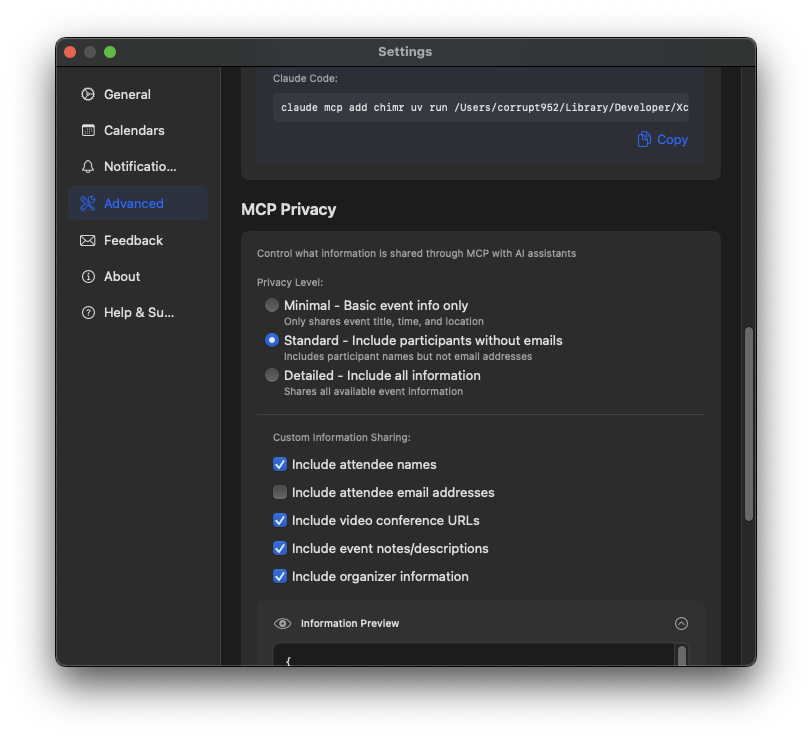Uncheck Include event notes/descriptions
This screenshot has height=740, width=812.
pos(280,548)
